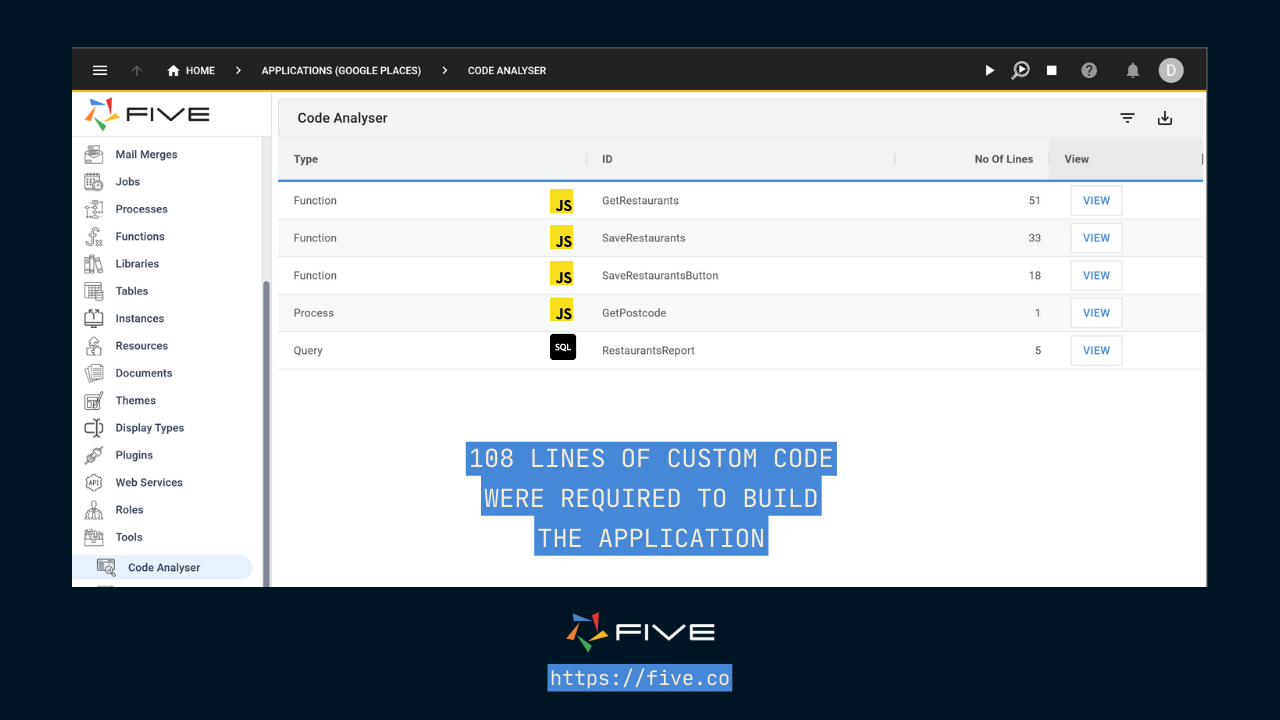The height and width of the screenshot is (720, 1280).
Task: View the GetPostcode process
Action: 1096,313
